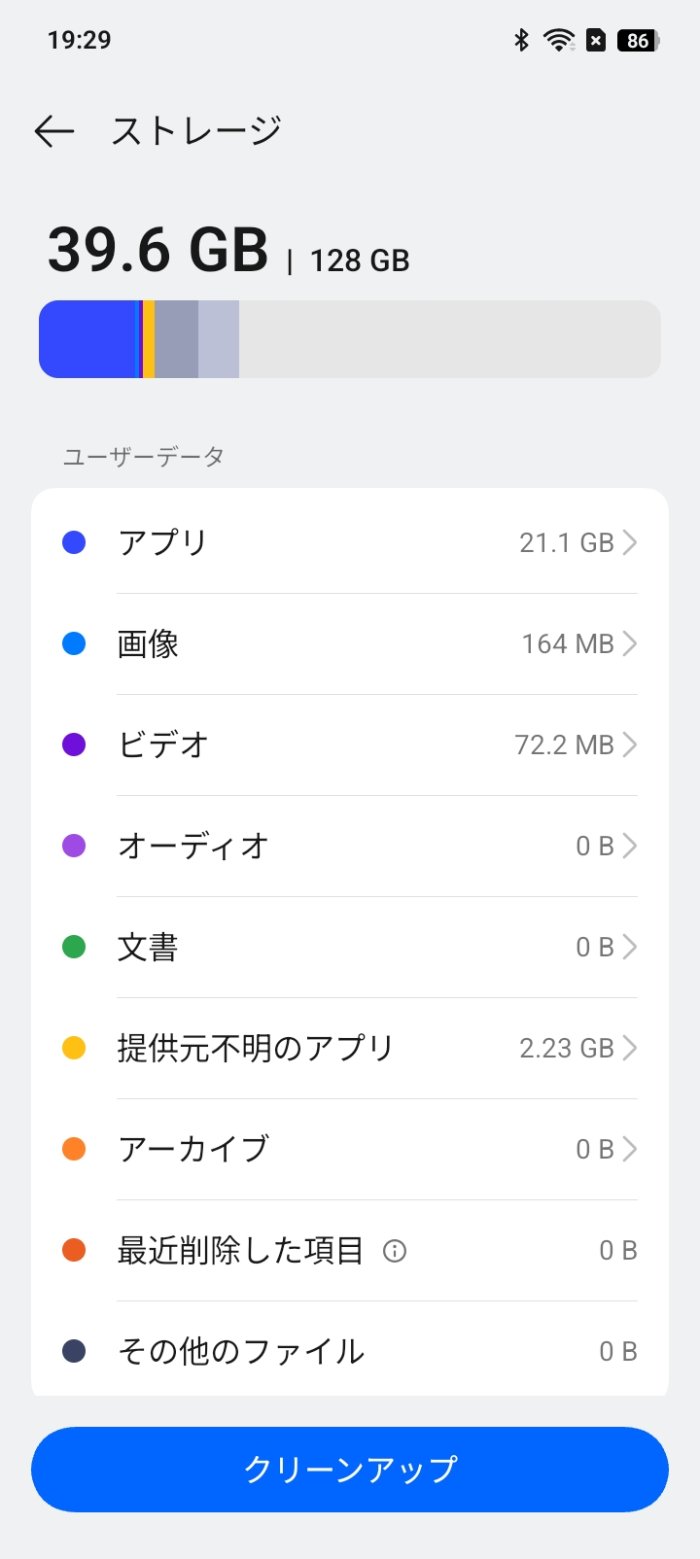The image size is (700, 1559).
Task: Tap the storage usage bar
Action: [350, 338]
